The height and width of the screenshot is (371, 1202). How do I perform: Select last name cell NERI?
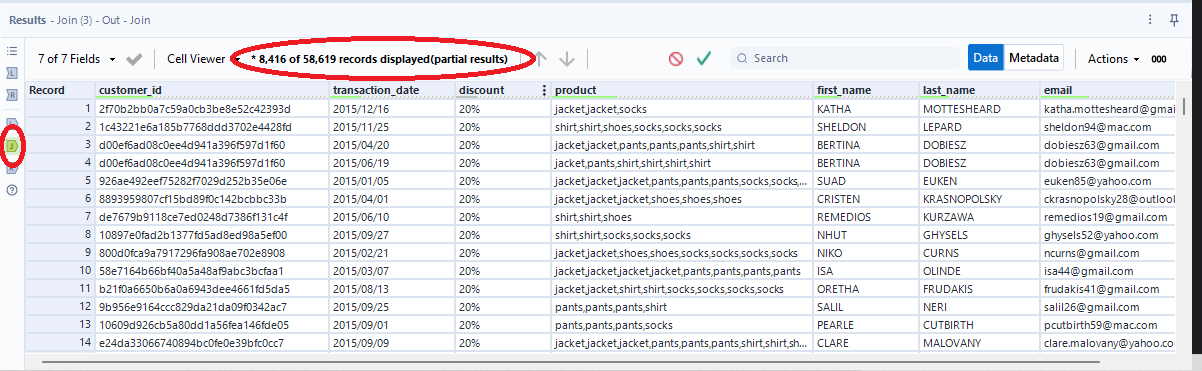[979, 307]
